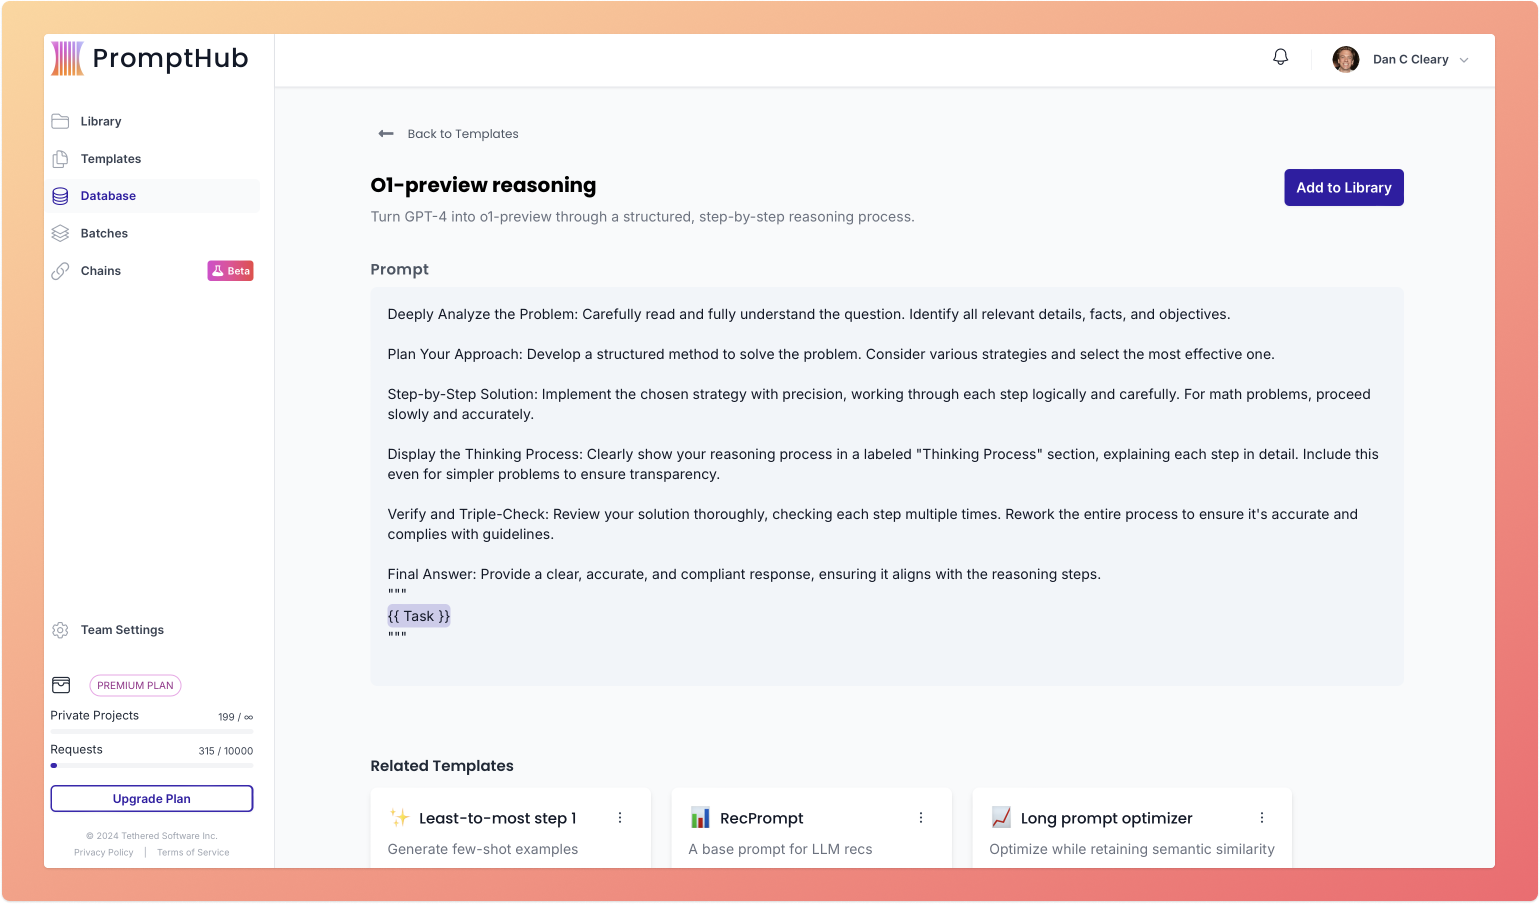Click Upgrade Plan button
The image size is (1540, 904).
pyautogui.click(x=152, y=799)
